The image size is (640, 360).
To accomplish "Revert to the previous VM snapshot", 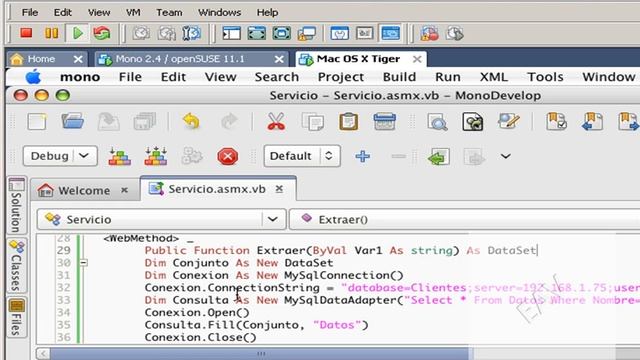I will coord(166,33).
